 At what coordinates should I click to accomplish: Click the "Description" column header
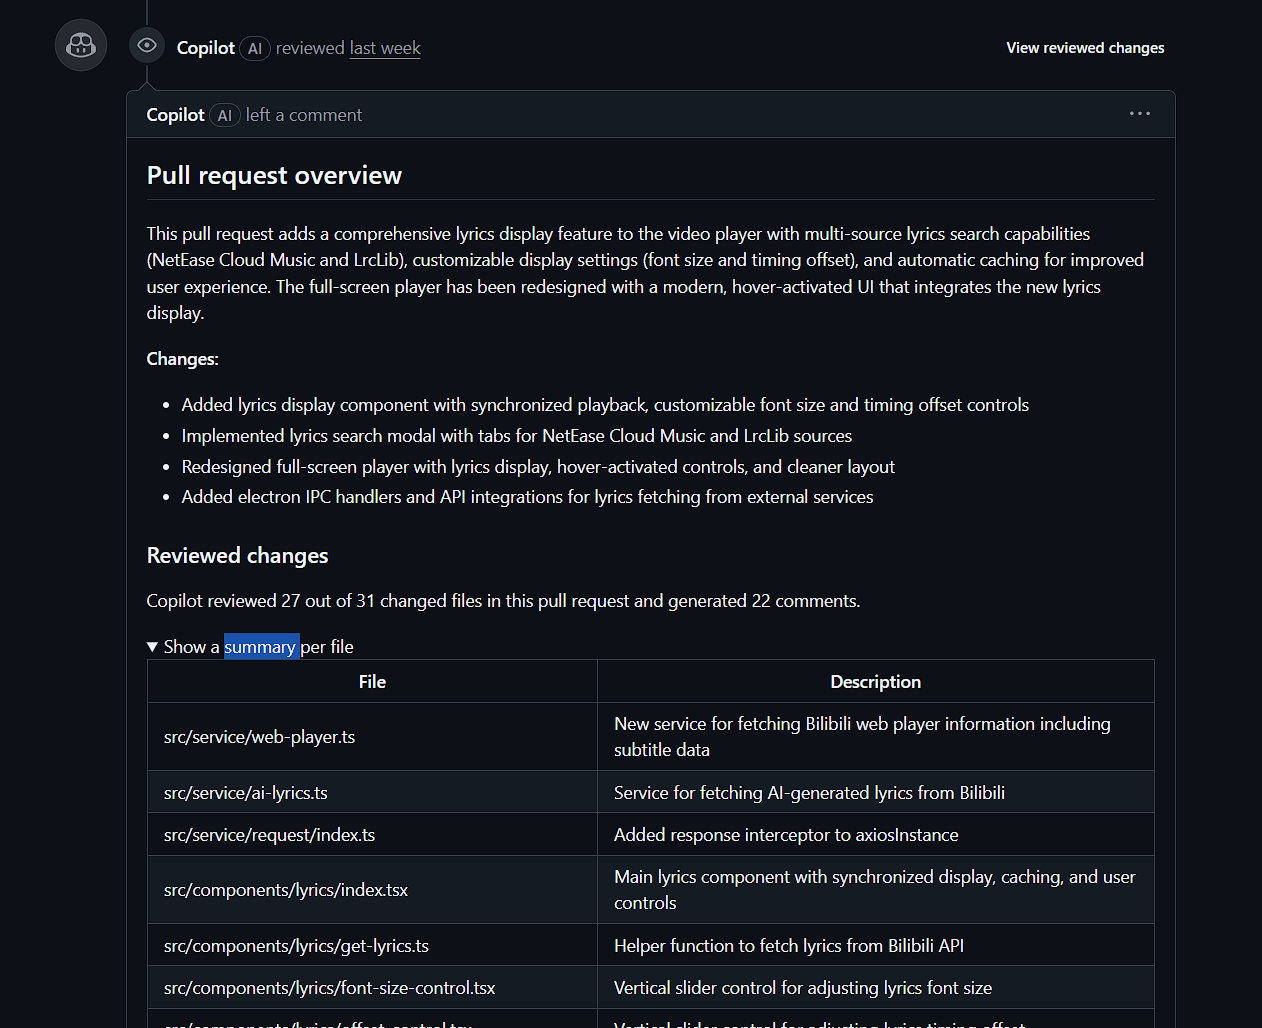point(875,682)
